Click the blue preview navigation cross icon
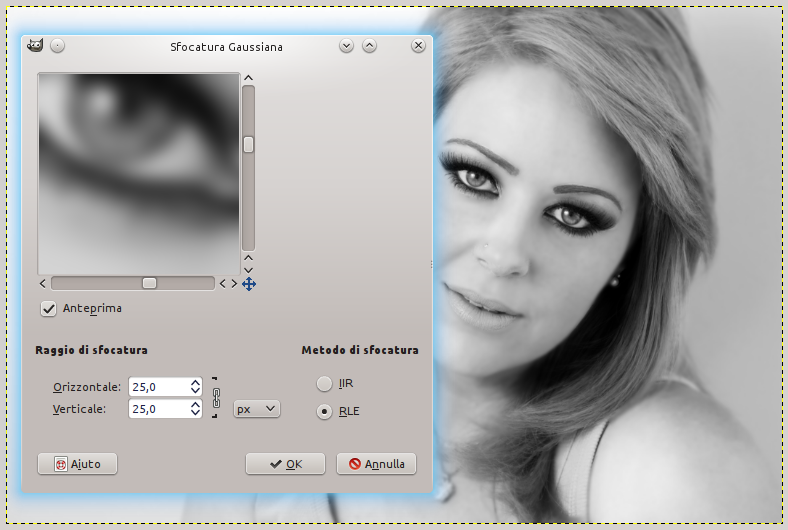 pyautogui.click(x=249, y=284)
